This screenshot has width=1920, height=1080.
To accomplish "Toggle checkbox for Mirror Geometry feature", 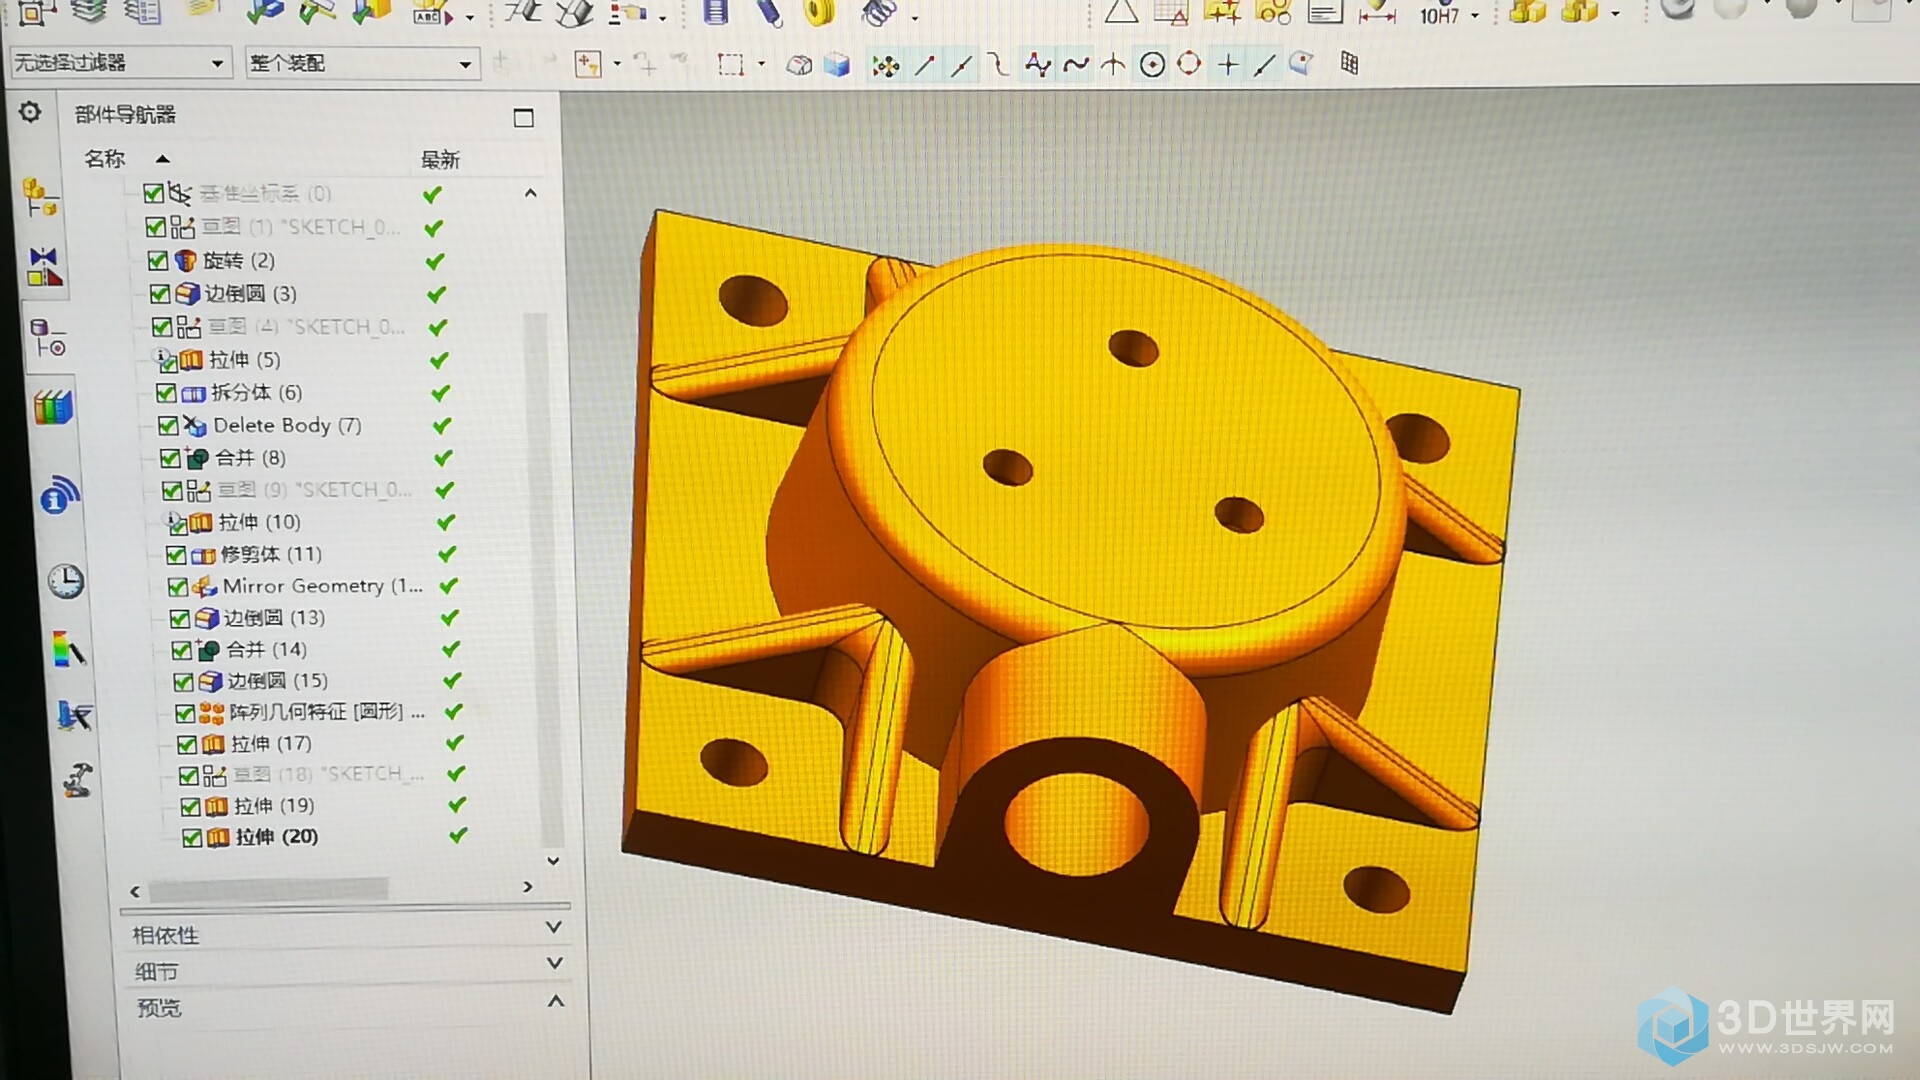I will (x=178, y=587).
